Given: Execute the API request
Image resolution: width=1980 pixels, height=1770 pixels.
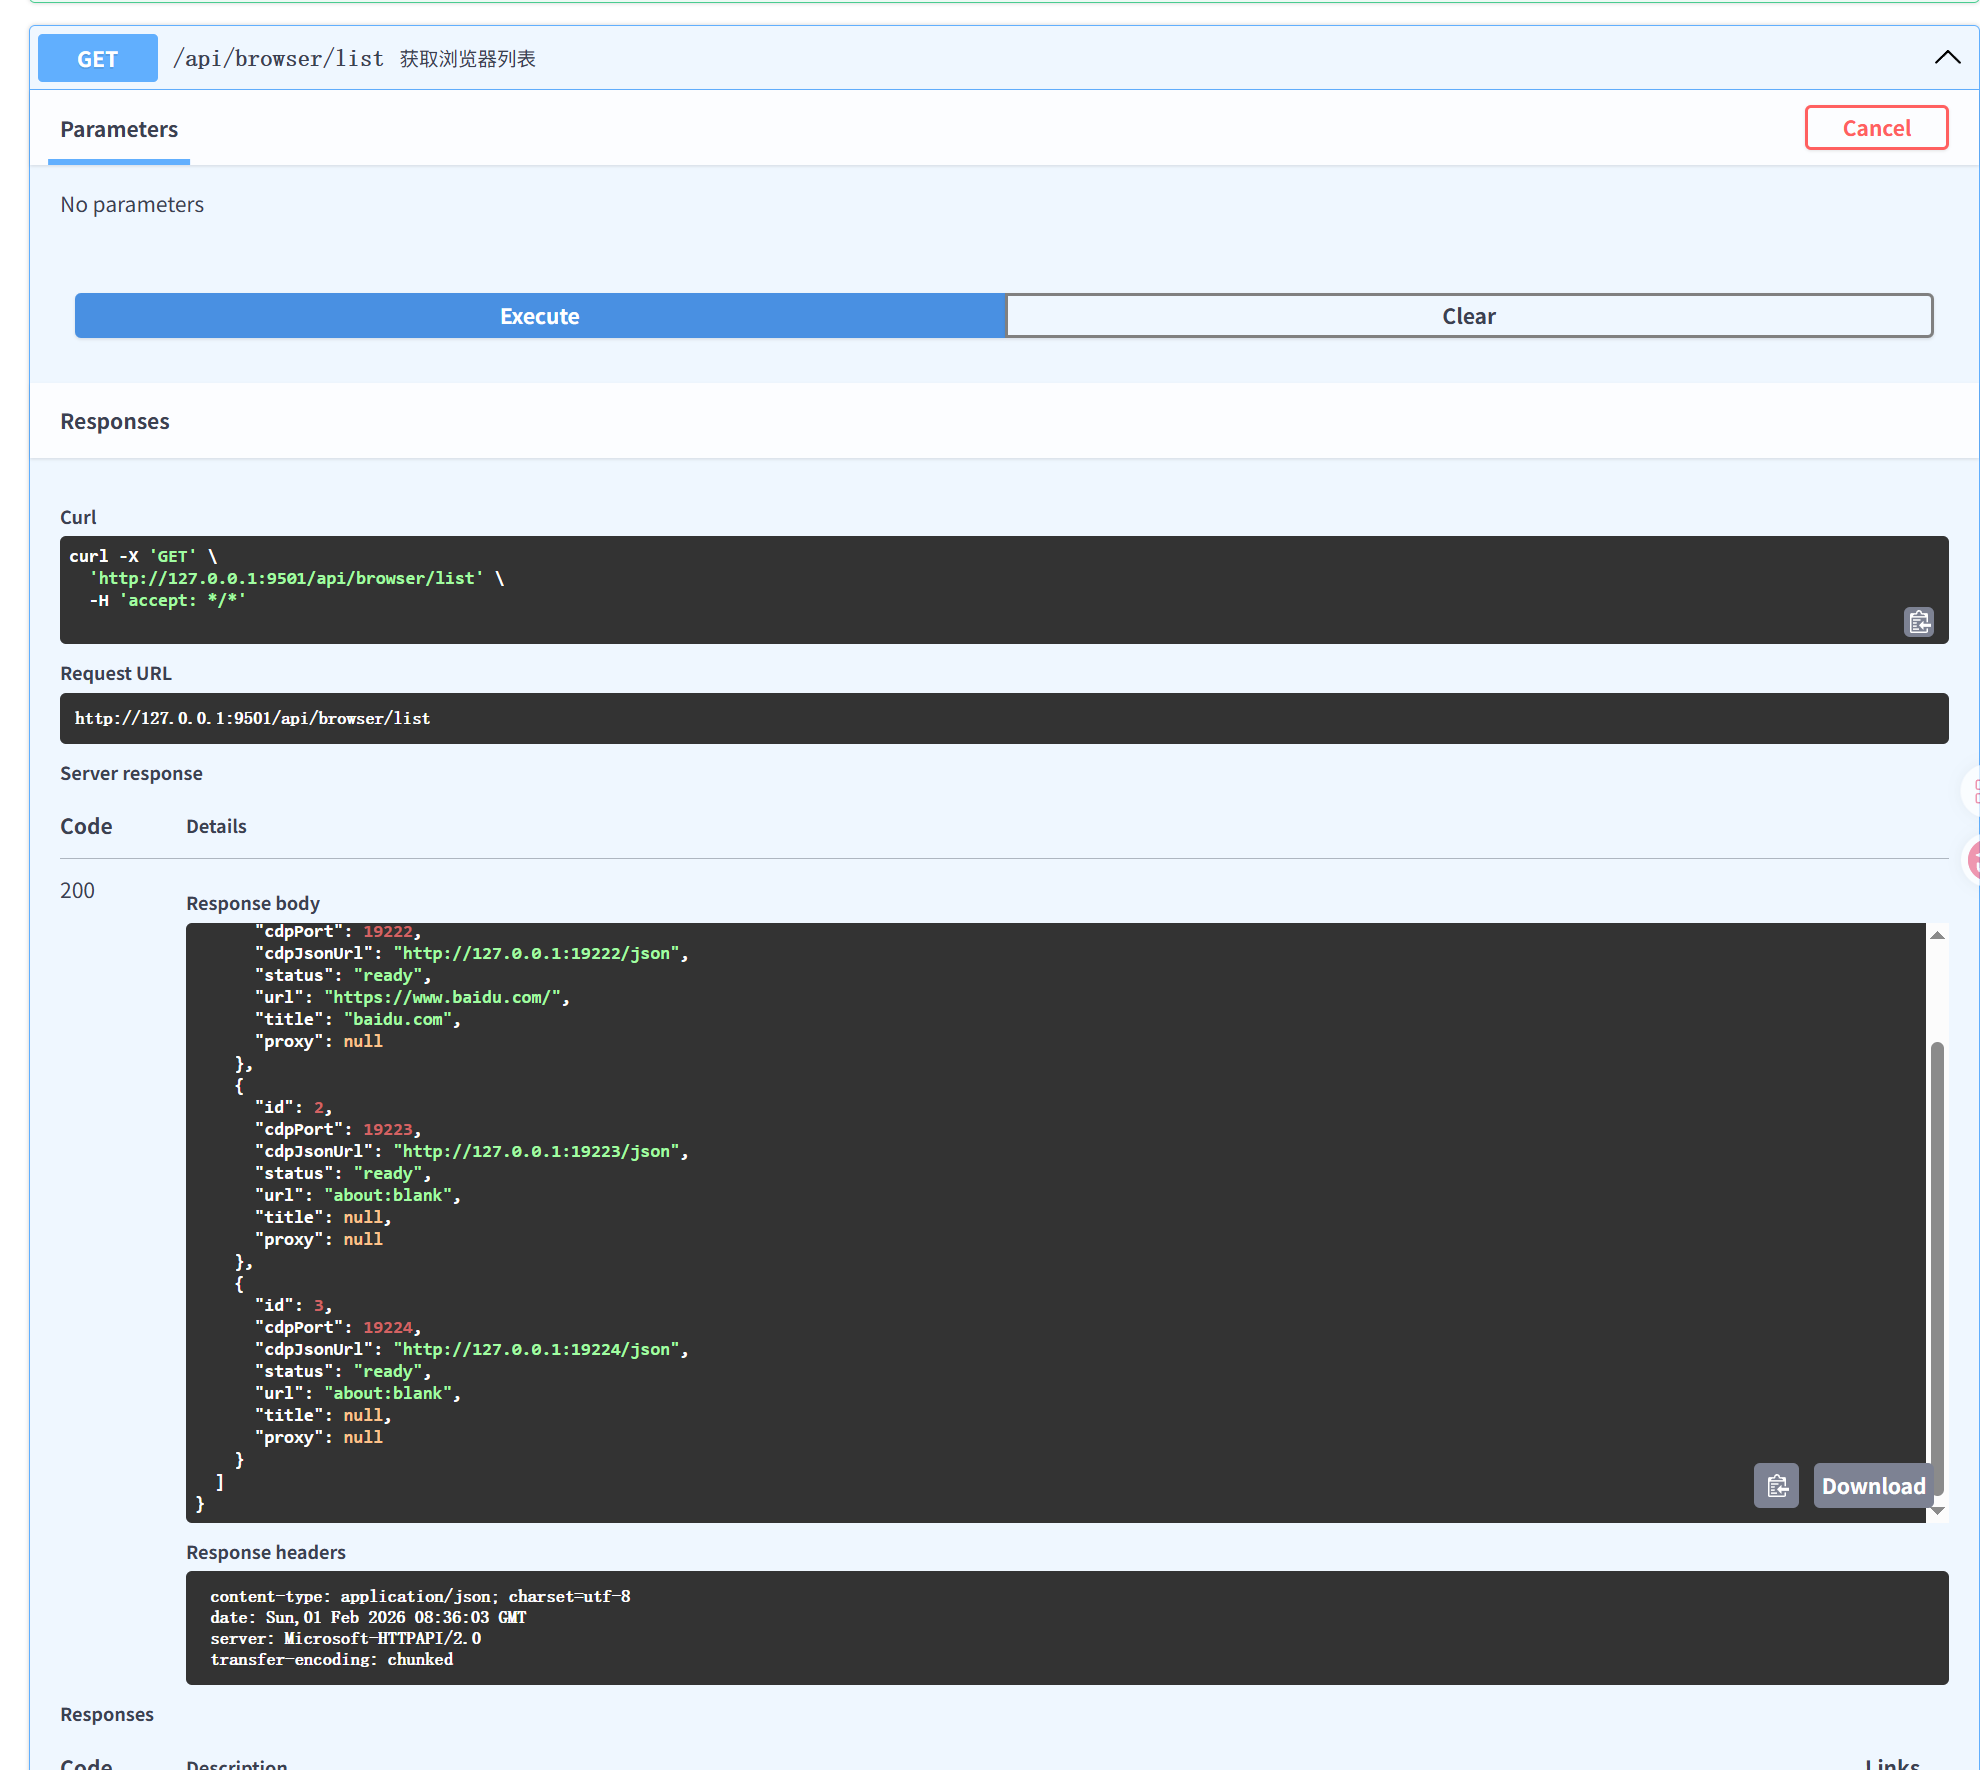Looking at the screenshot, I should click(540, 316).
